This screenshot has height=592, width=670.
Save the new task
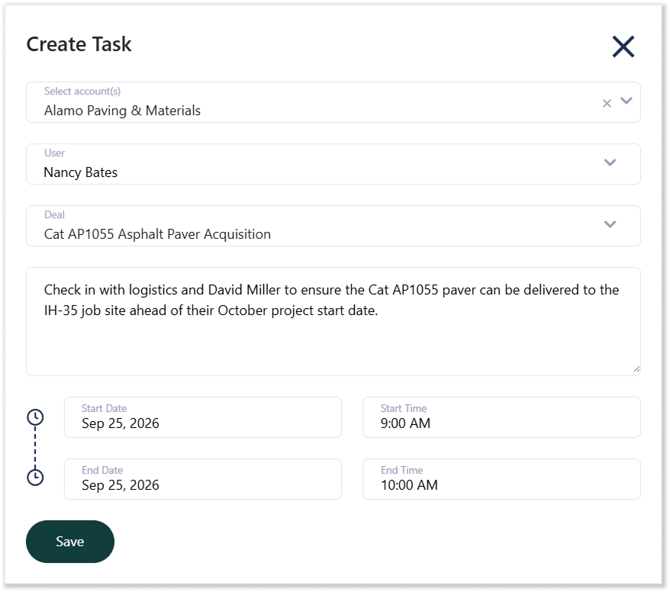[x=70, y=542]
